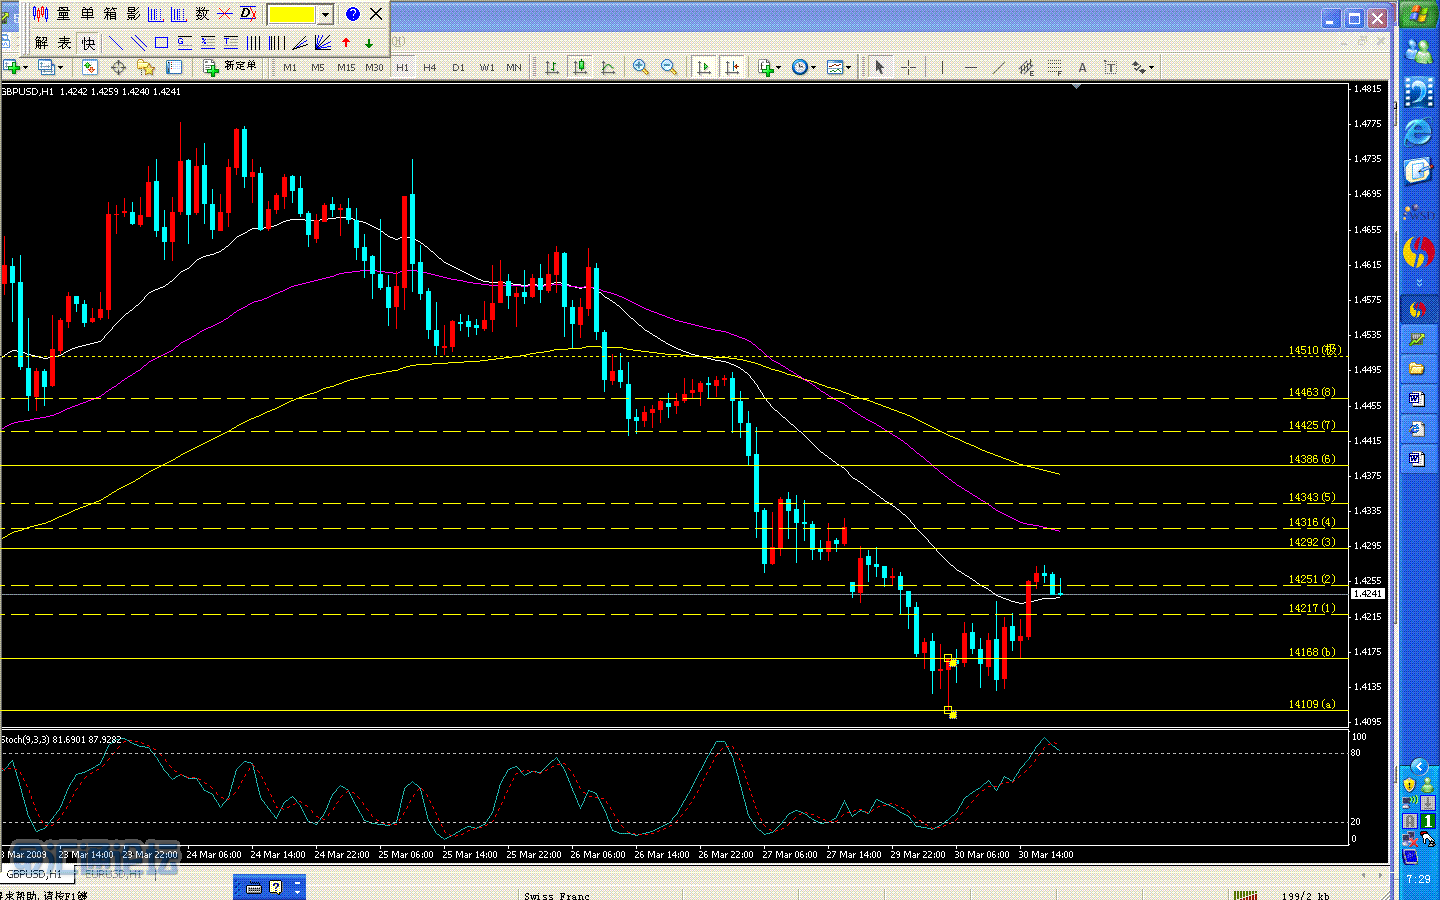Screen dimensions: 1440x900
Task: Select the rectangle drawing tool
Action: tap(161, 43)
